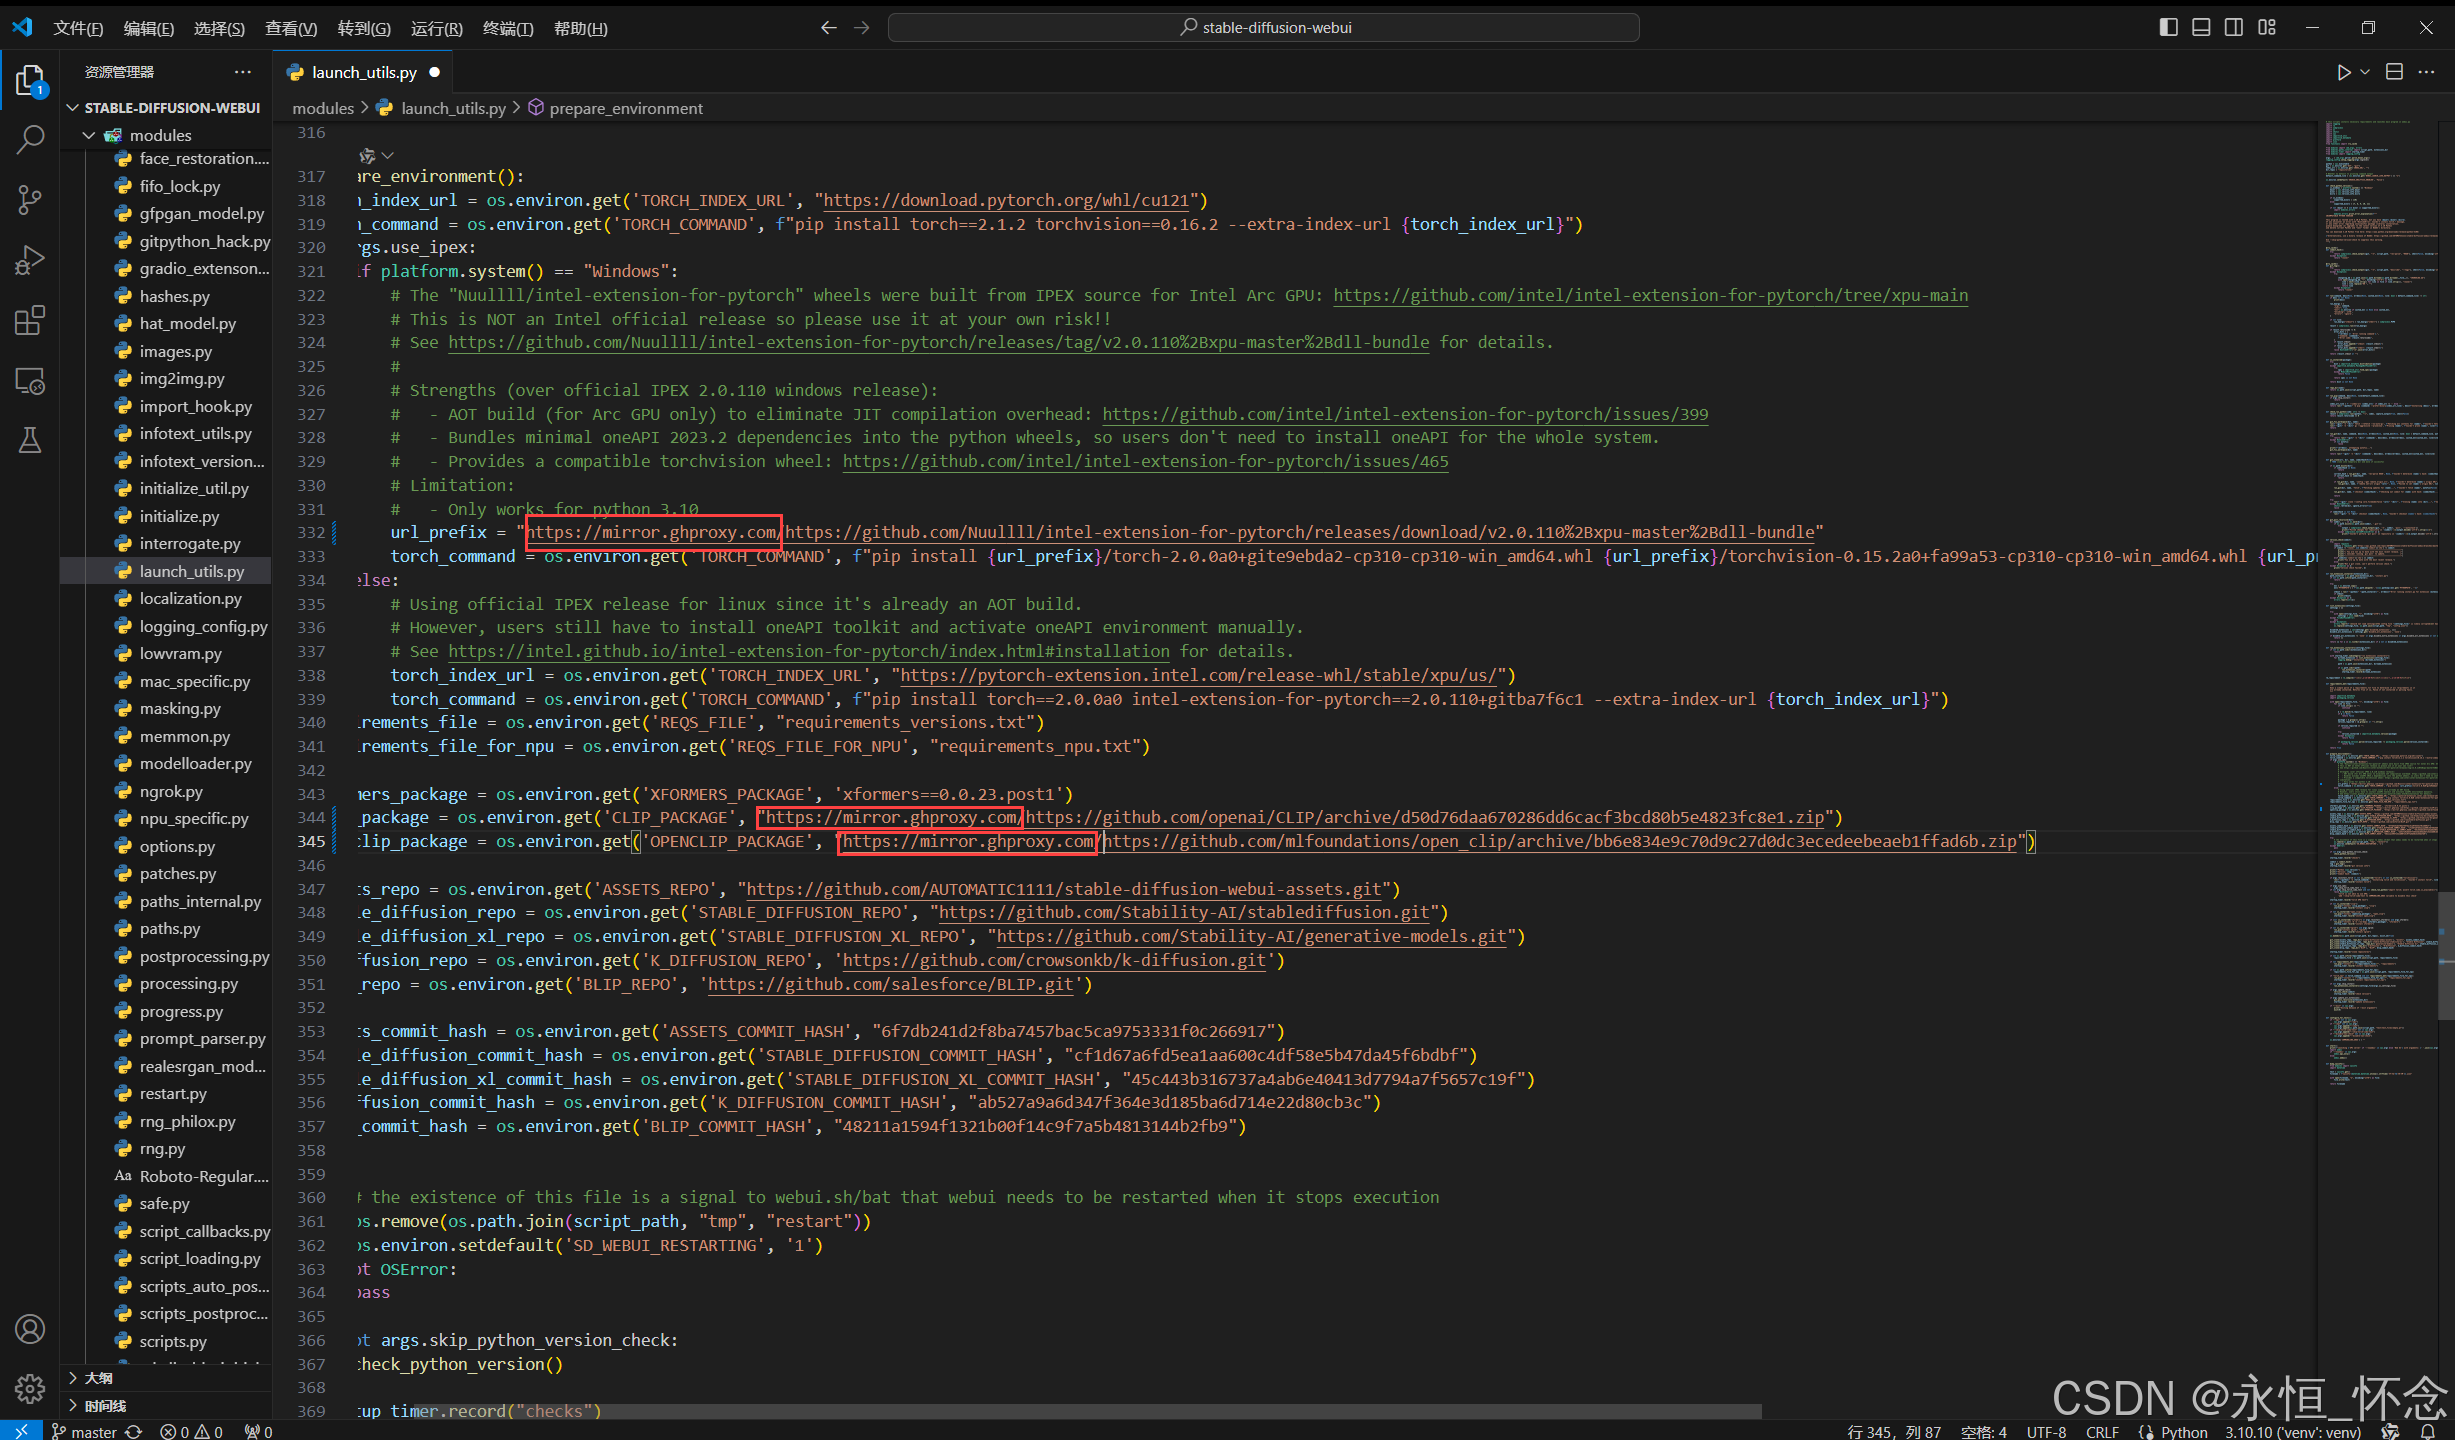2455x1440 pixels.
Task: Toggle the bottom panel layout button
Action: [2201, 28]
